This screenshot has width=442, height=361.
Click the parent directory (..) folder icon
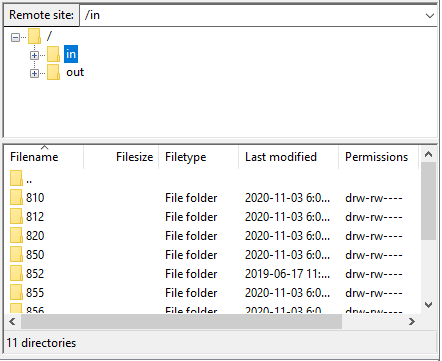pos(16,178)
